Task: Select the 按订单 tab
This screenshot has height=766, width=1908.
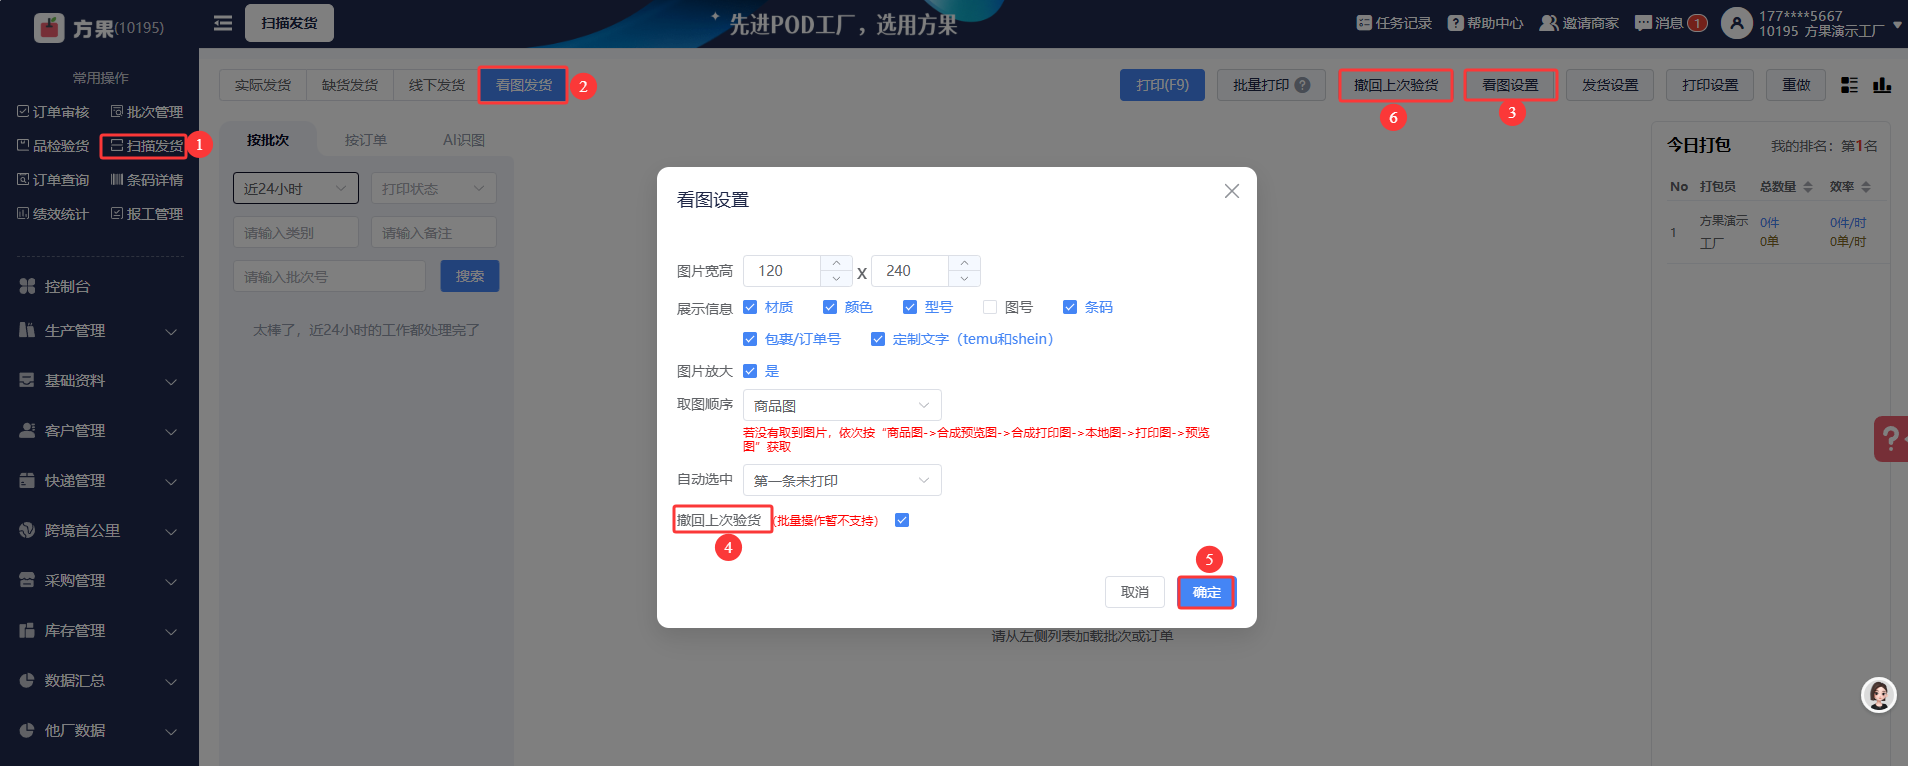Action: (x=366, y=140)
